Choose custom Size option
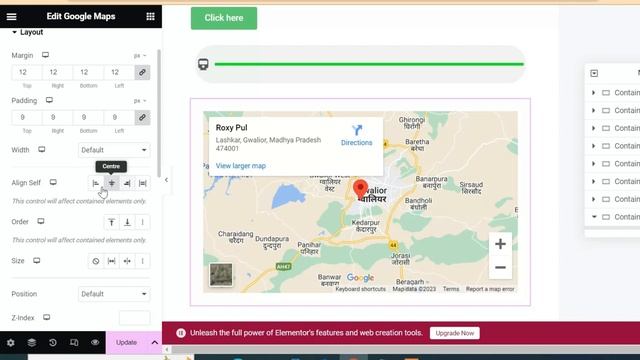The height and width of the screenshot is (360, 640). (142, 261)
